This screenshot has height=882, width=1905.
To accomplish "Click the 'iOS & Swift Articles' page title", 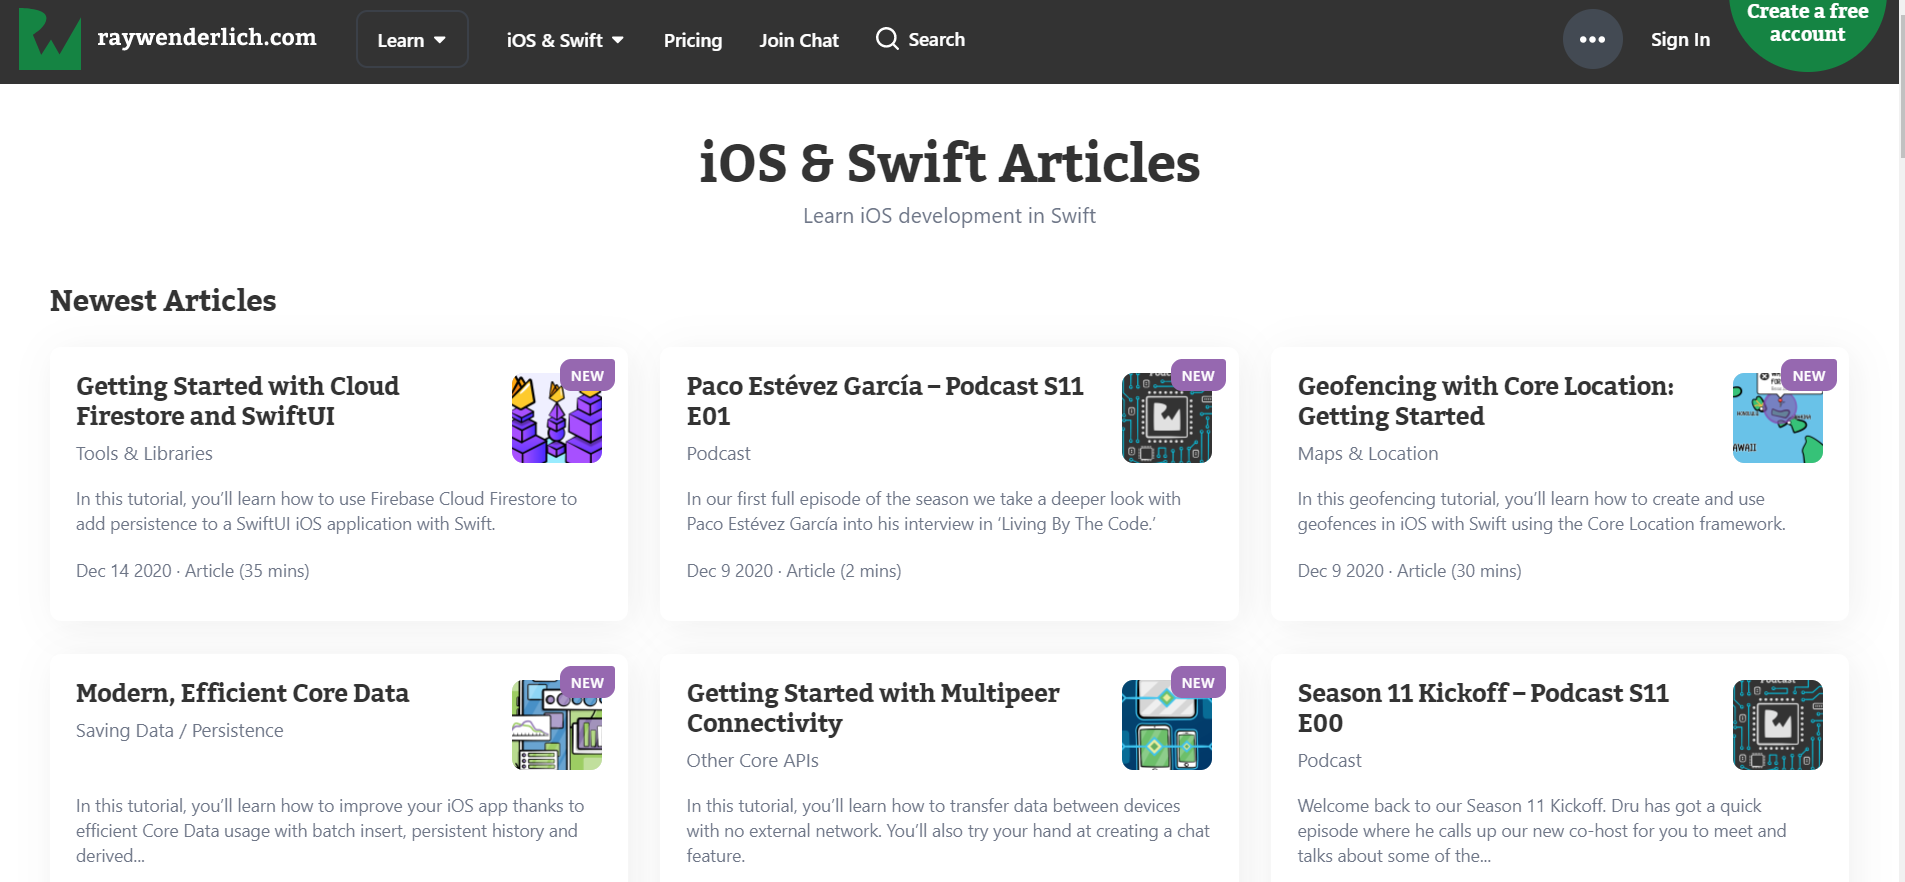I will 949,163.
